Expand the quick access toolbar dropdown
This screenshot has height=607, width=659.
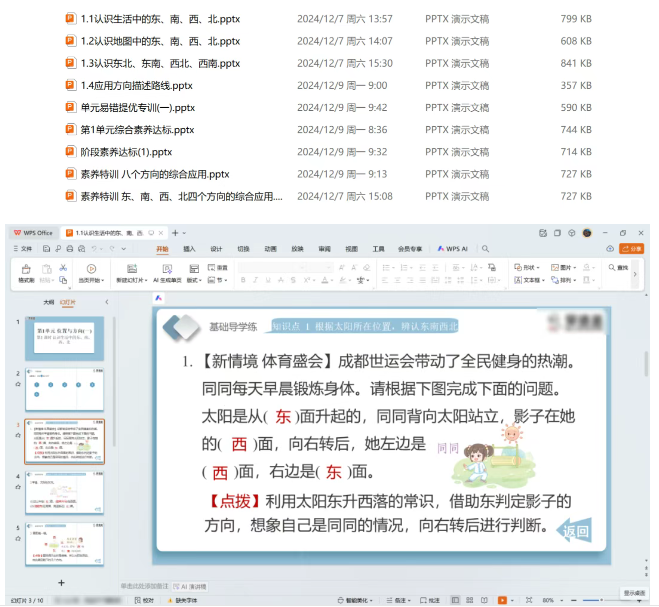124,249
